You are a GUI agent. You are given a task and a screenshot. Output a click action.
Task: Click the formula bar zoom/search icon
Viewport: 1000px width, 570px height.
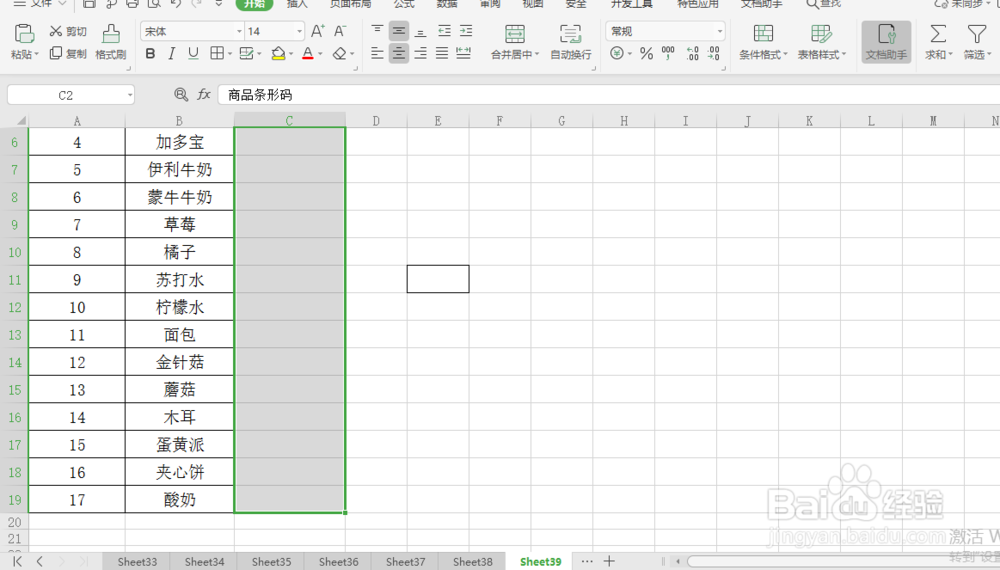pos(181,95)
